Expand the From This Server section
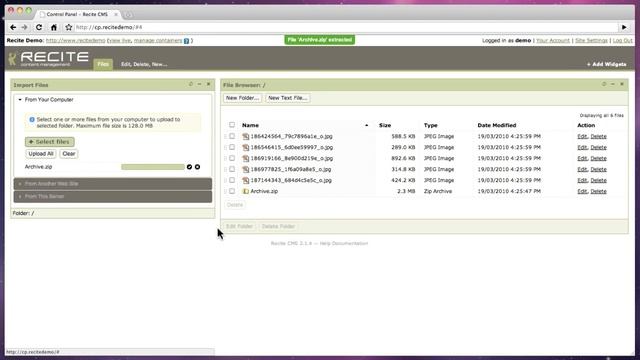 [x=113, y=197]
